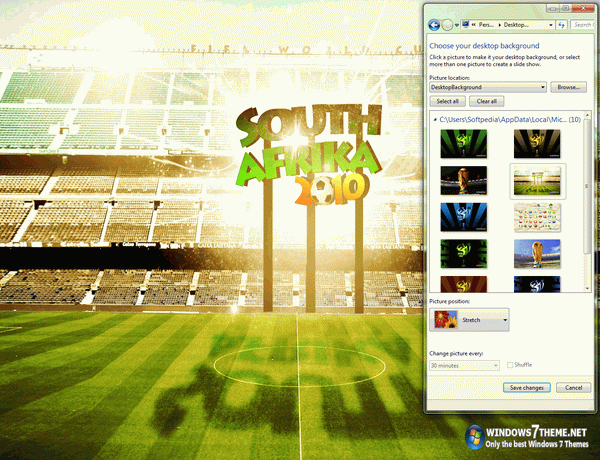Choose the trophy under blue sky wallpaper

pos(537,254)
